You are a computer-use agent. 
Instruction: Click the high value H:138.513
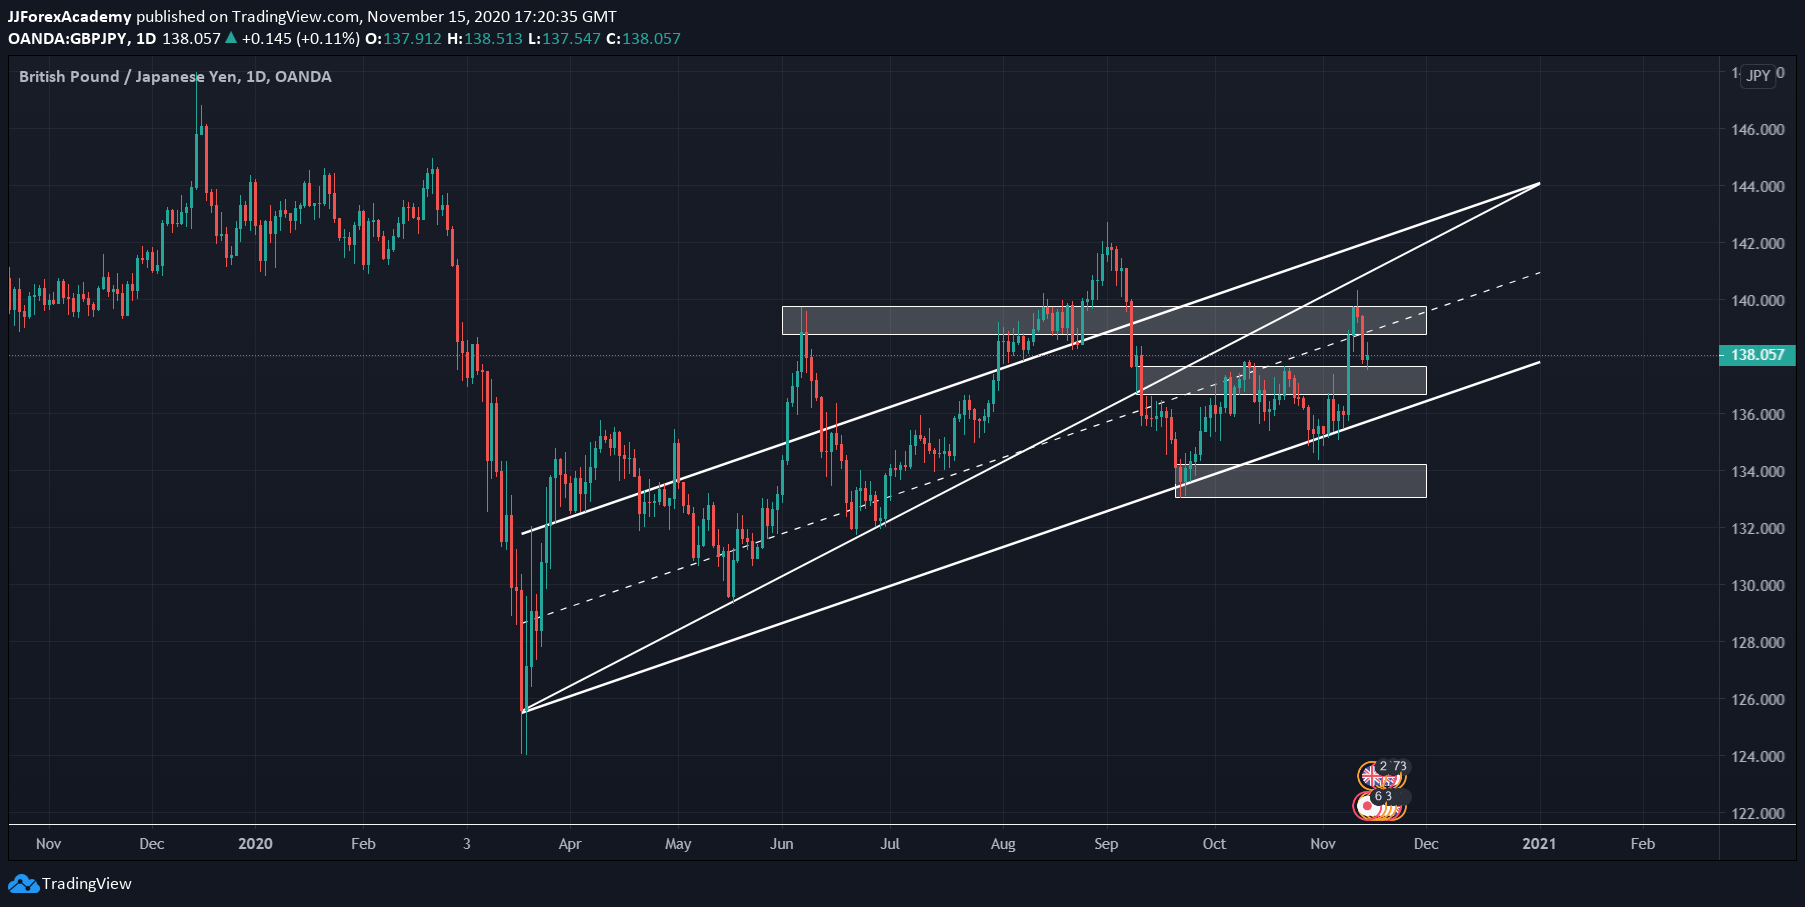484,38
